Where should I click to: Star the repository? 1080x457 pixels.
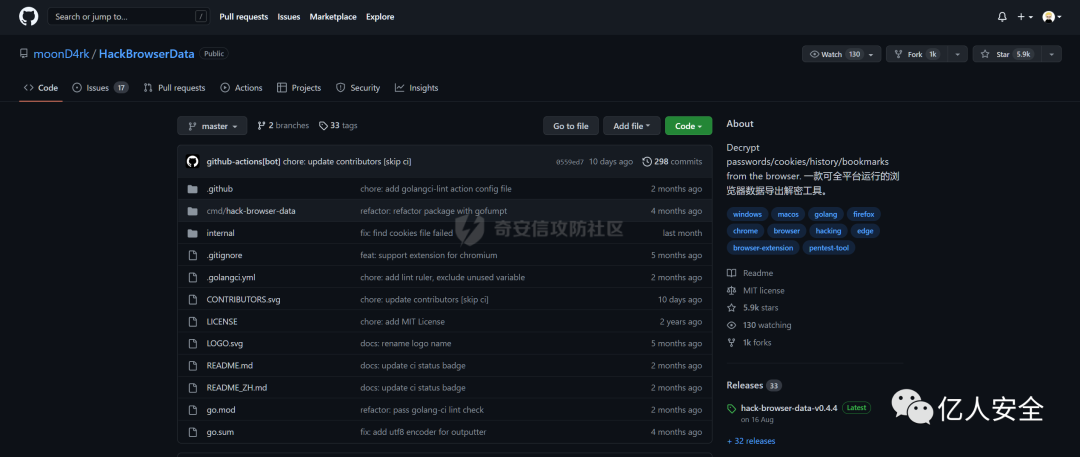pos(1006,54)
